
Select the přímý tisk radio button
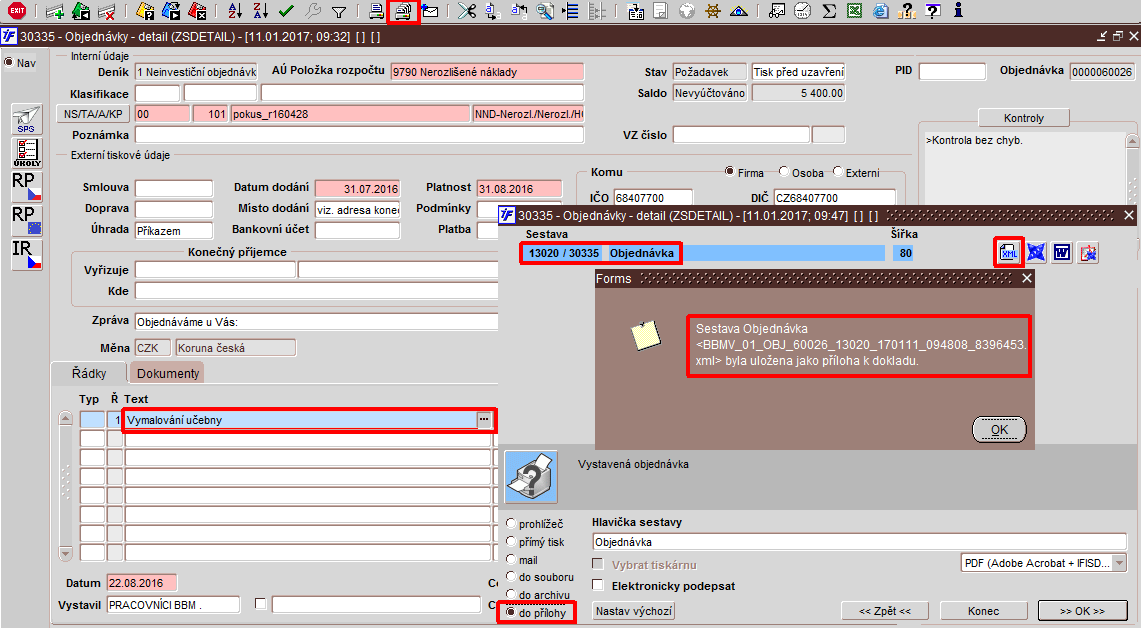click(511, 541)
